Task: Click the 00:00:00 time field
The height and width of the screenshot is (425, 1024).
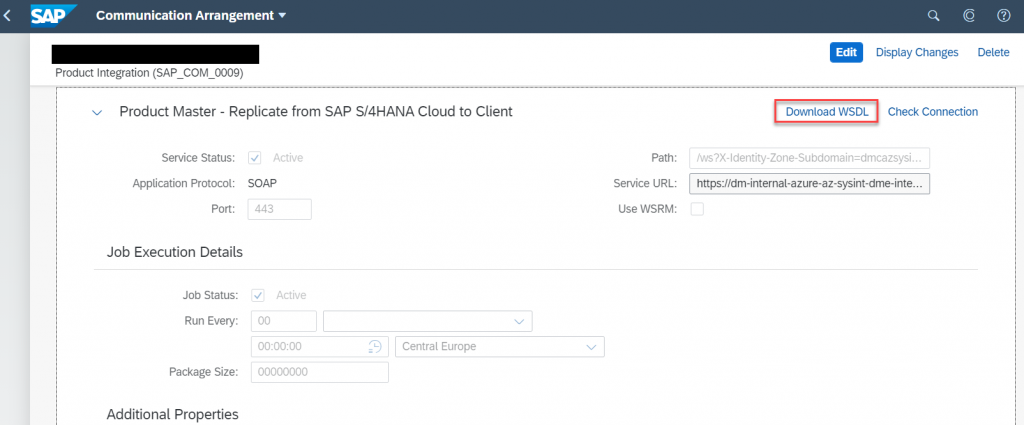Action: click(320, 347)
